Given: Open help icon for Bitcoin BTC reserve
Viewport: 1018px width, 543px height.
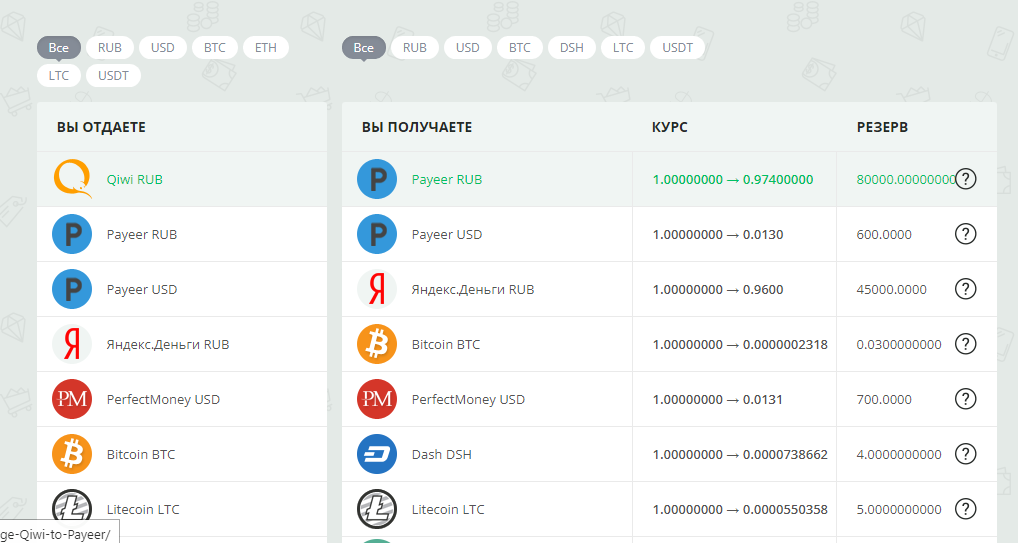Looking at the screenshot, I should [965, 344].
